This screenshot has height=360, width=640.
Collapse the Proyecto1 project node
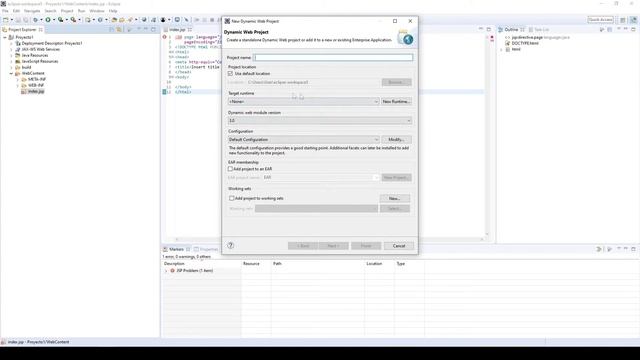coord(5,37)
